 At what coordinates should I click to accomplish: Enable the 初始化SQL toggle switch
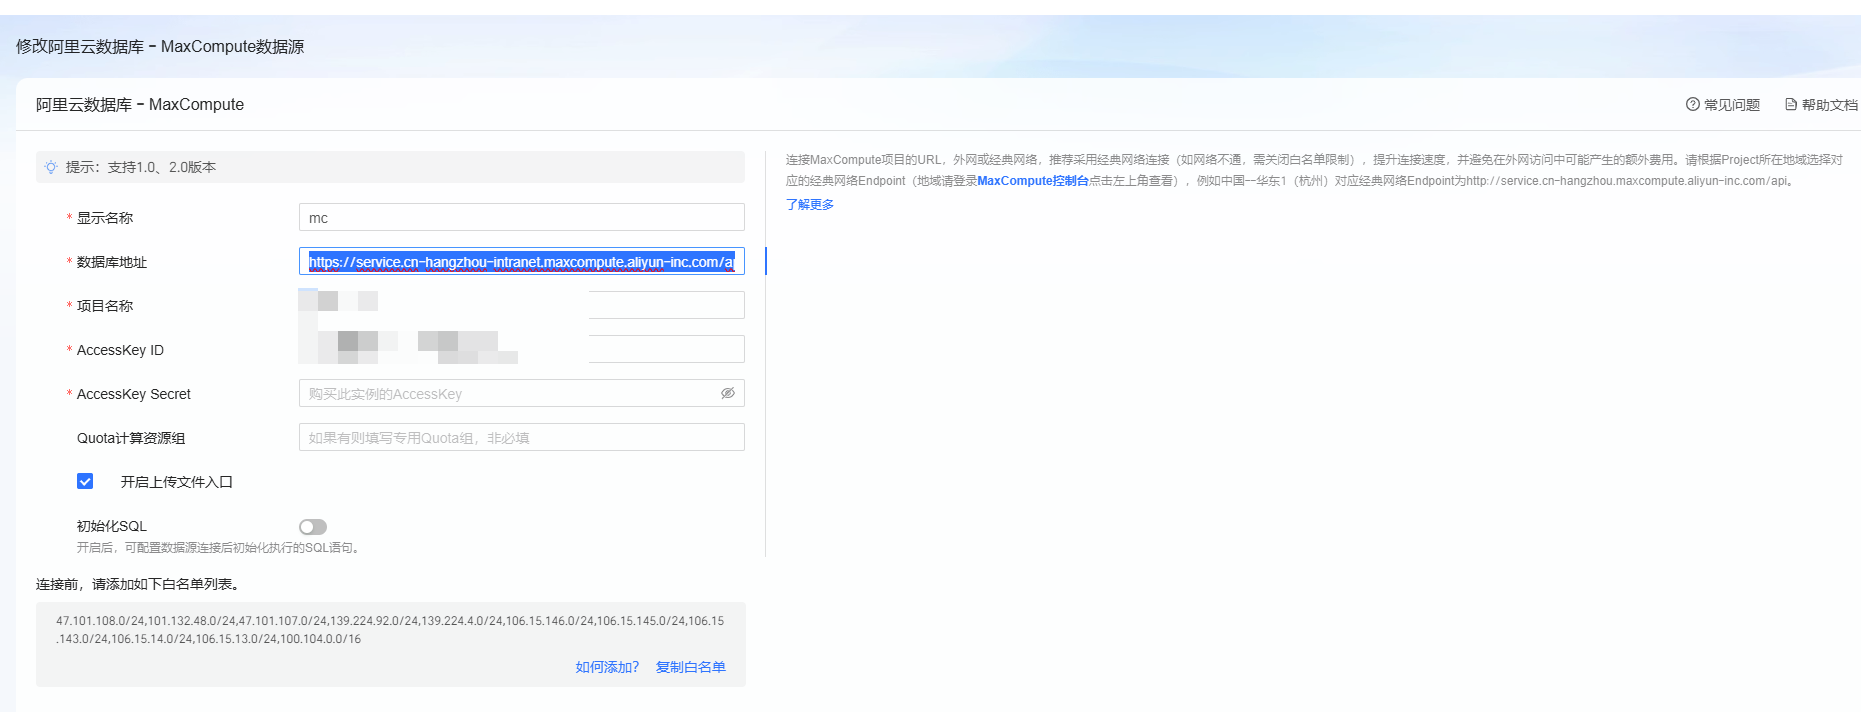pos(313,527)
